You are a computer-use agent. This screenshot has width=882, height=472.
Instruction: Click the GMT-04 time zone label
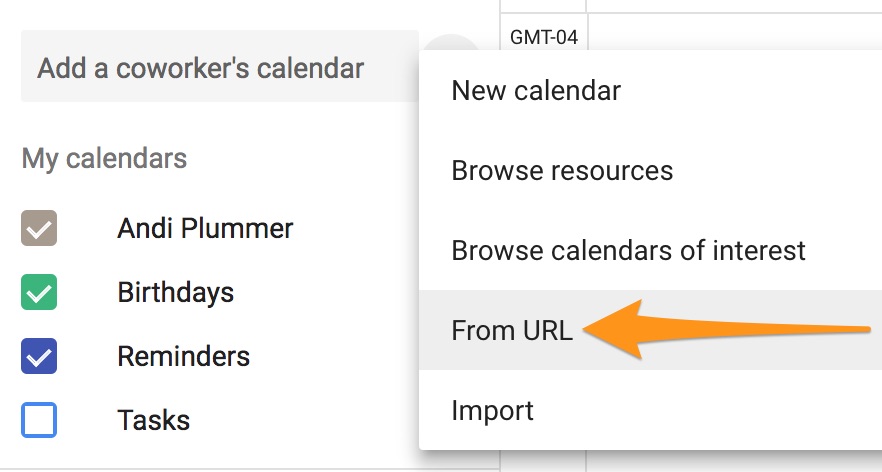click(x=543, y=38)
